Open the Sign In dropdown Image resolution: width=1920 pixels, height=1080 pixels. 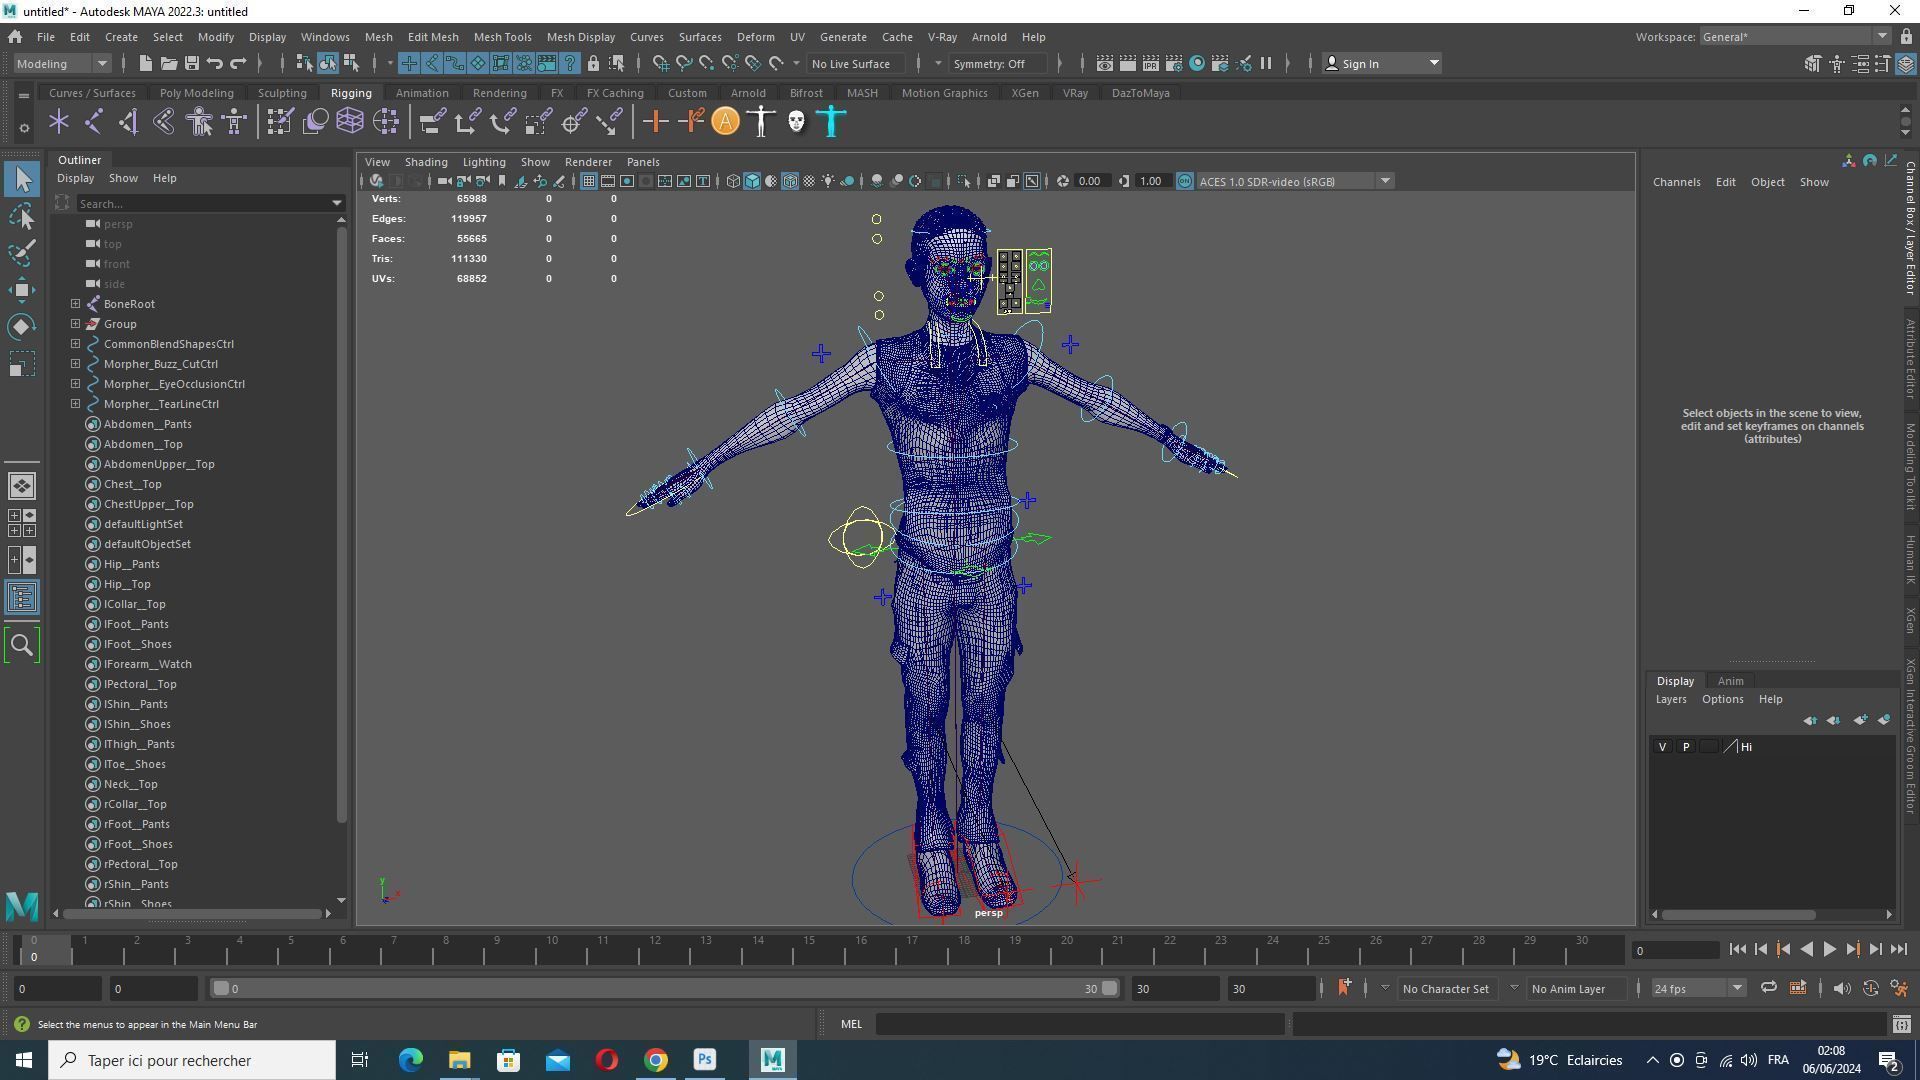pyautogui.click(x=1381, y=64)
